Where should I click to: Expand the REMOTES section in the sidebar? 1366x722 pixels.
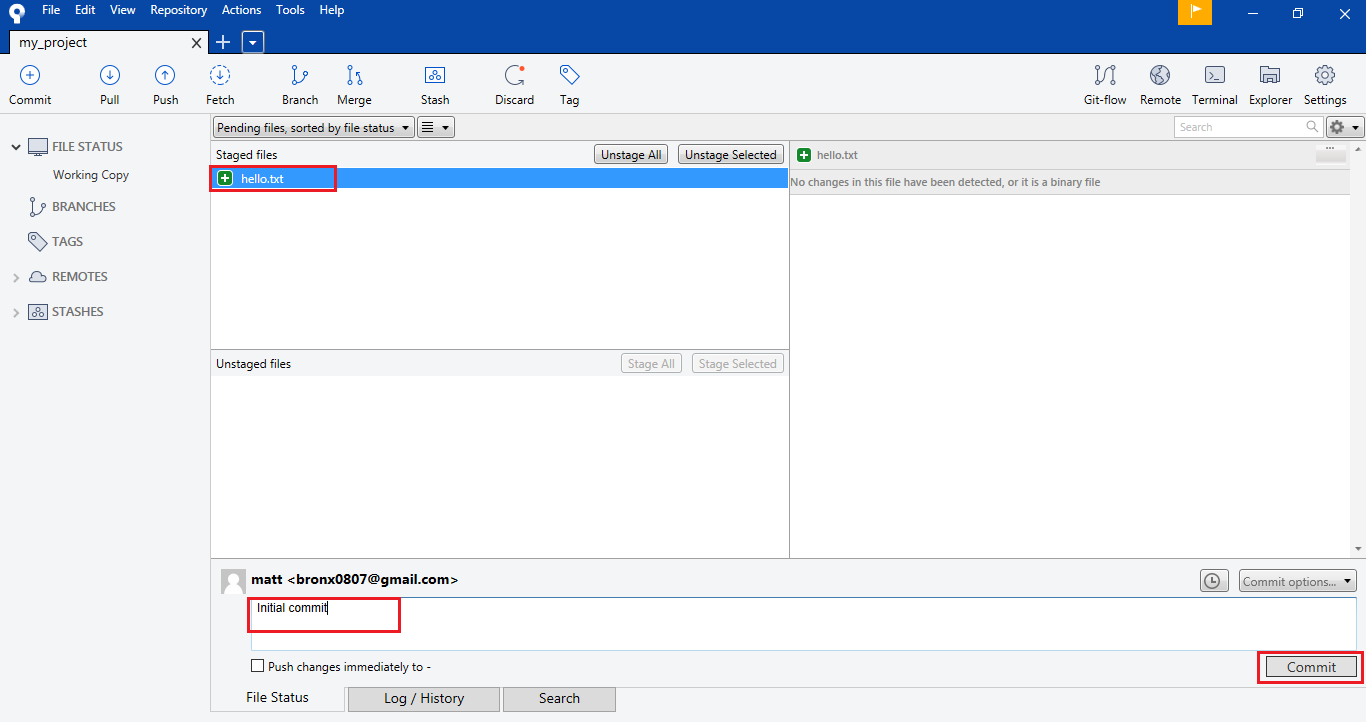pos(16,277)
